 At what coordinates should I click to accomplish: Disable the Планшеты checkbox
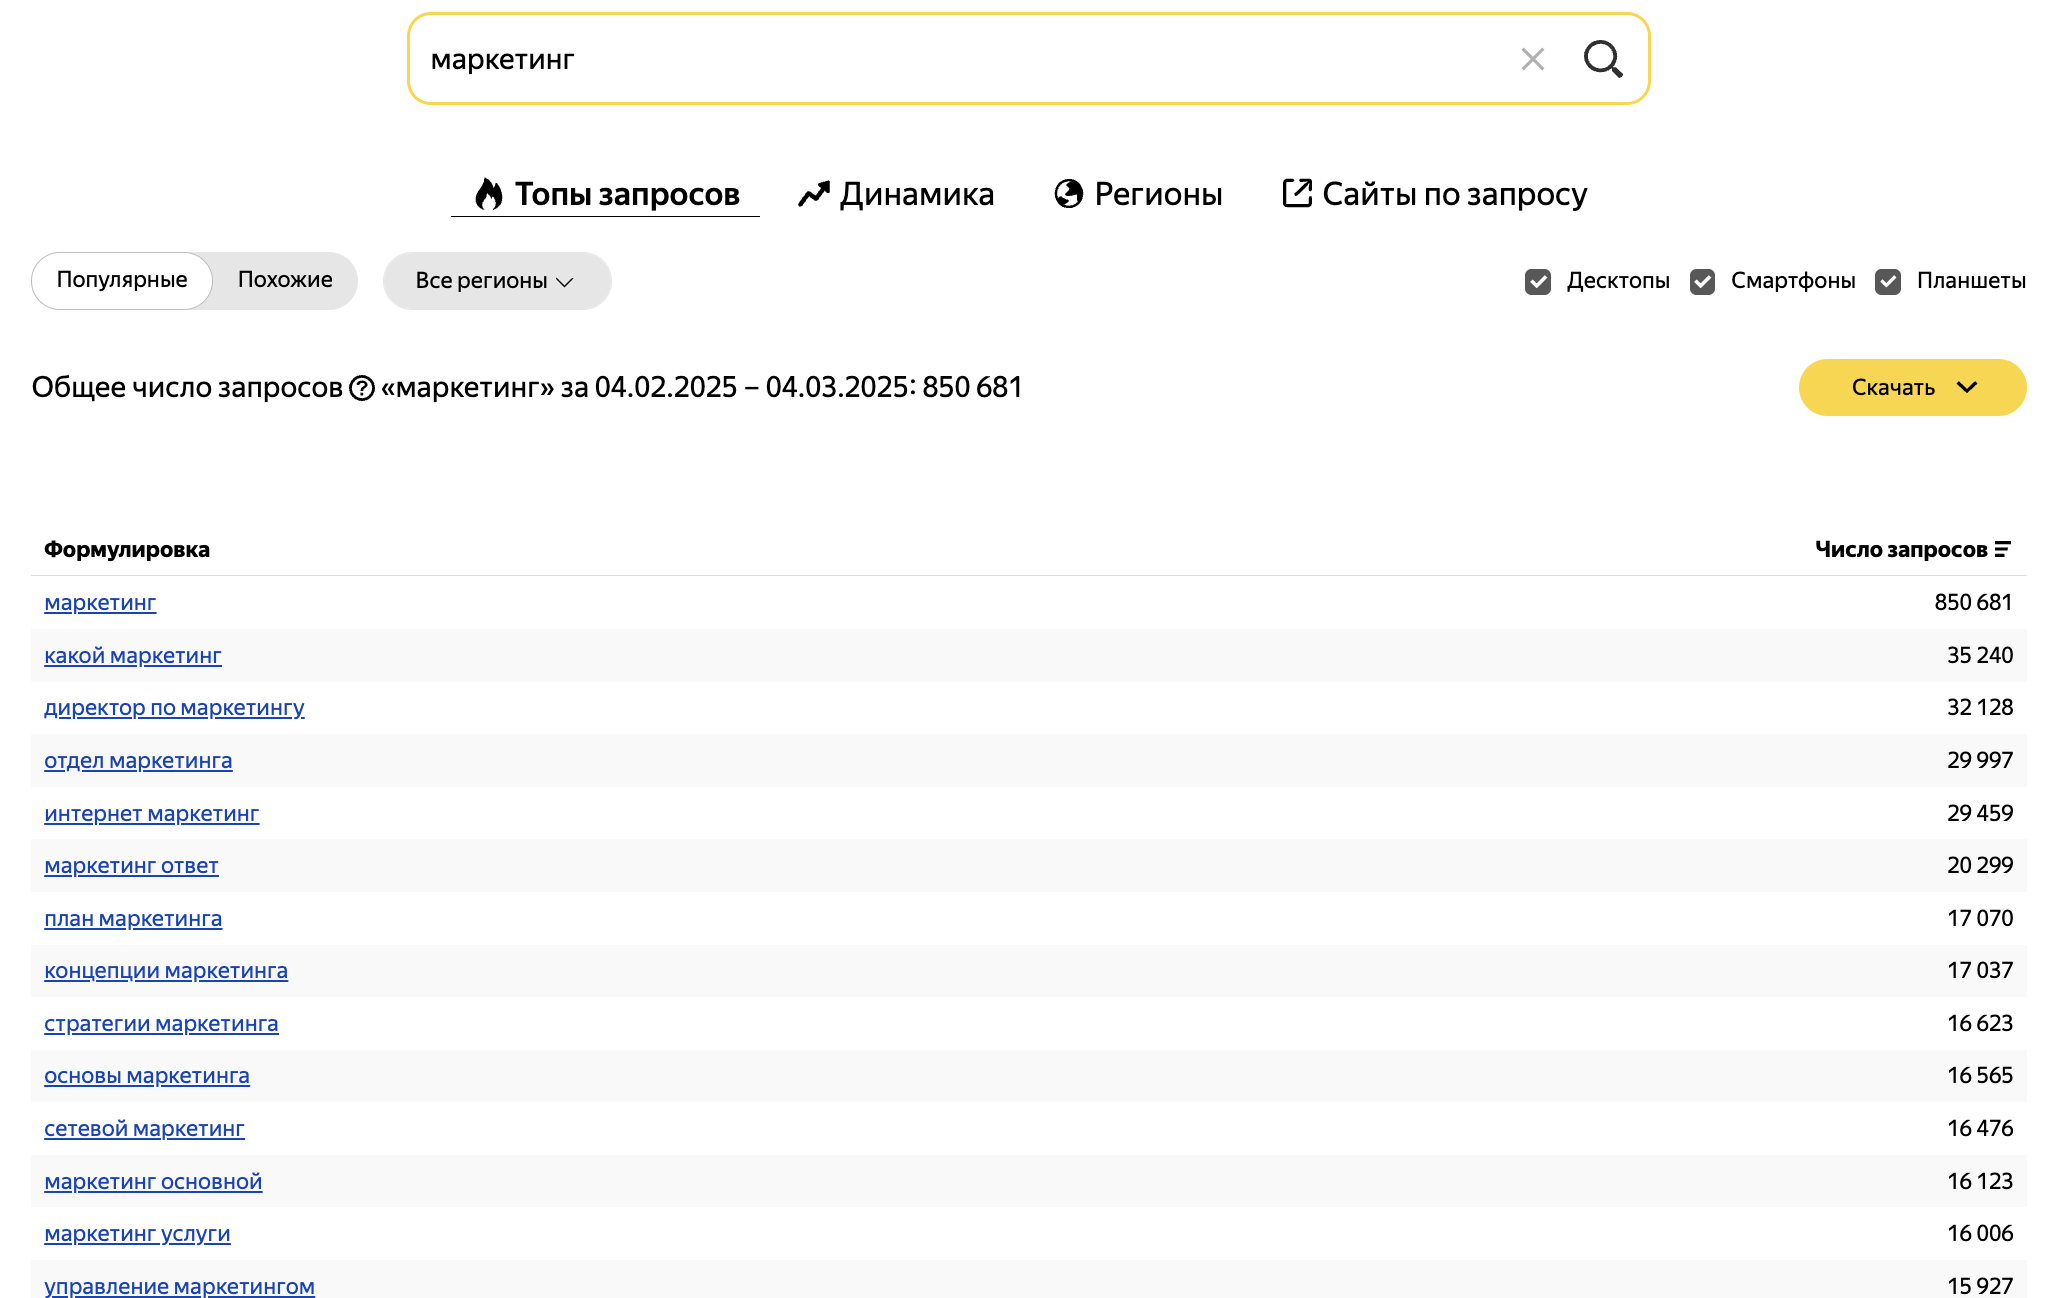tap(1887, 281)
